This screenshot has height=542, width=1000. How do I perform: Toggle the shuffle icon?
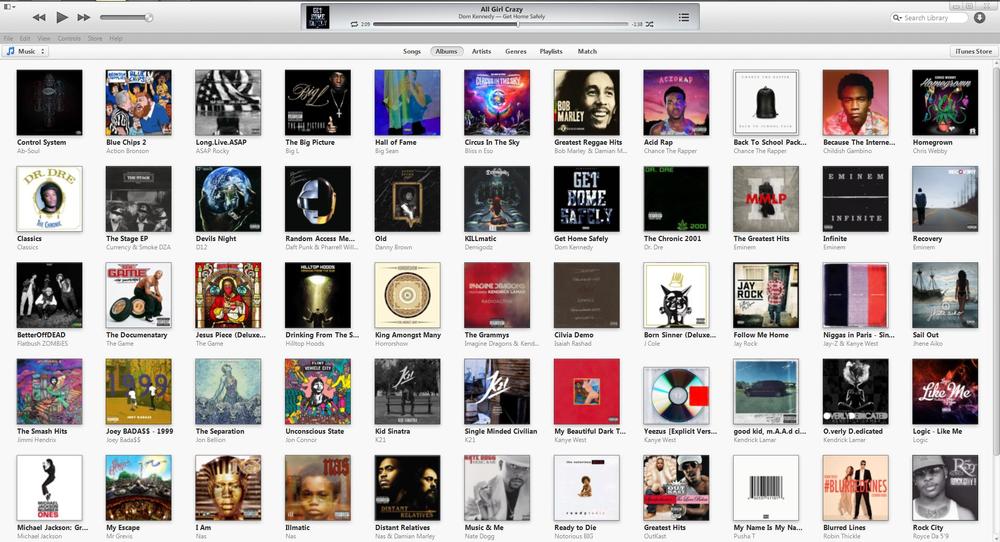coord(649,24)
